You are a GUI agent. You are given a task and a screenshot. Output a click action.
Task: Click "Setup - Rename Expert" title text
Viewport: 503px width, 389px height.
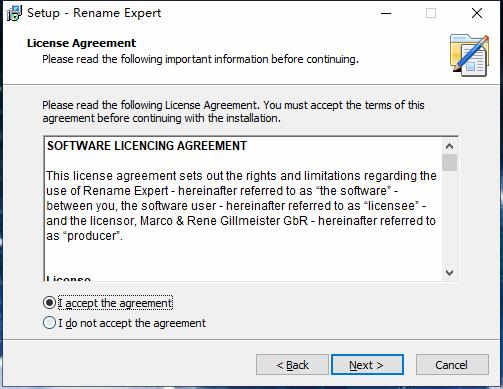click(x=94, y=13)
